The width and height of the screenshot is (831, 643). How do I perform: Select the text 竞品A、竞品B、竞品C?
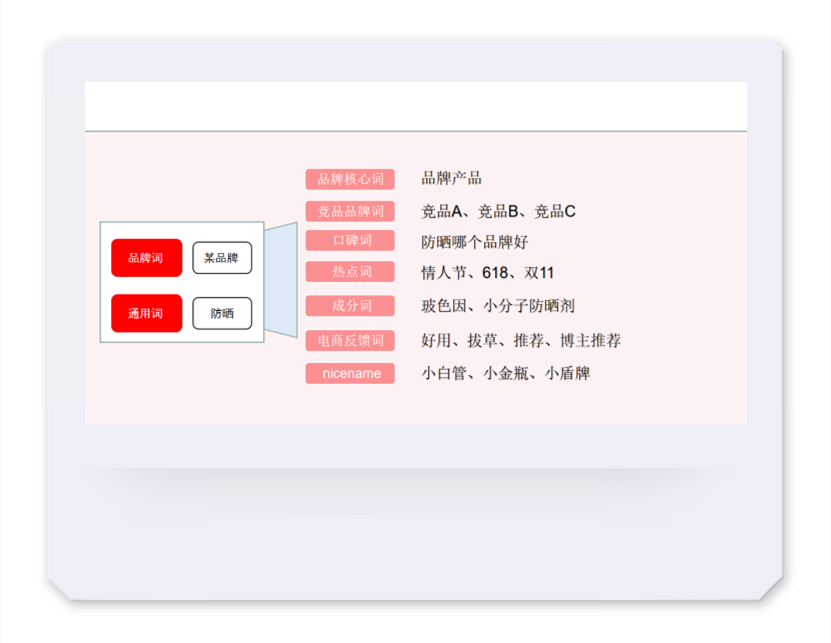498,212
